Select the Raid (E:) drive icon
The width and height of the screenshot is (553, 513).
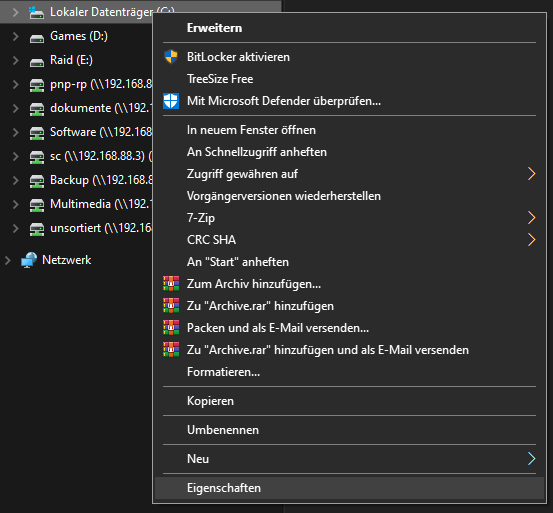37,61
